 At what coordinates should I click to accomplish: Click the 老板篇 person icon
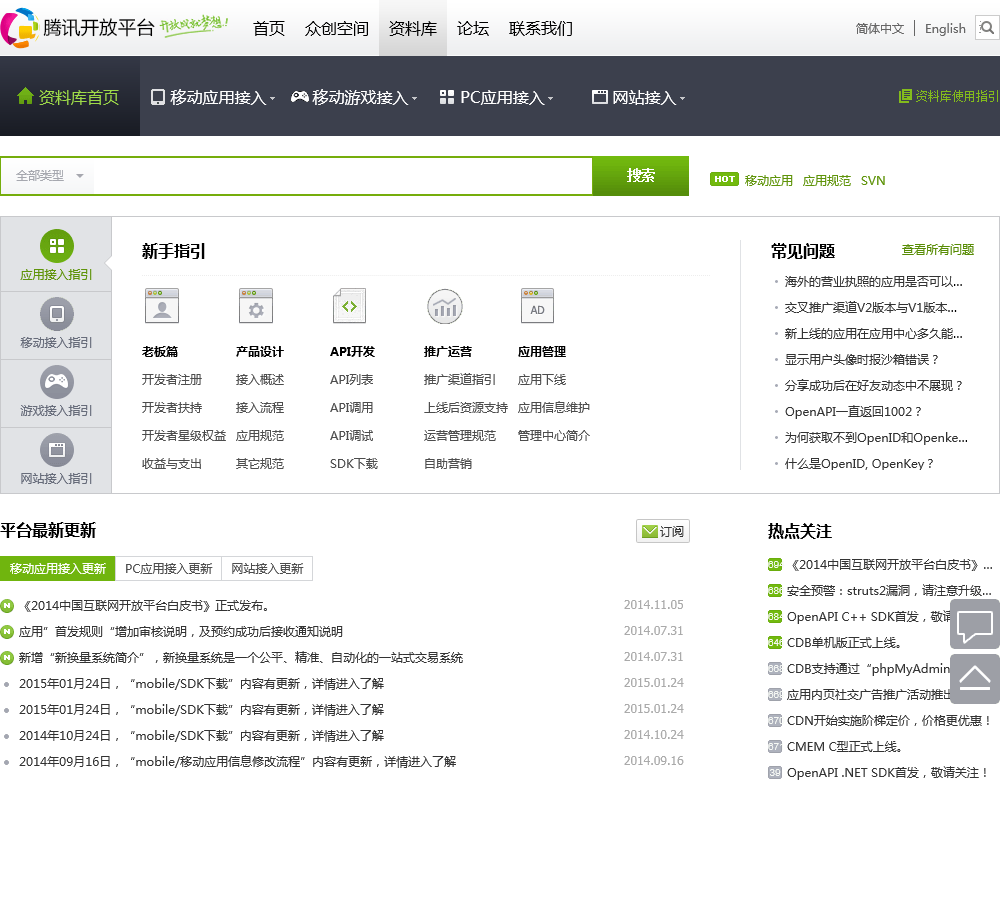tap(162, 306)
